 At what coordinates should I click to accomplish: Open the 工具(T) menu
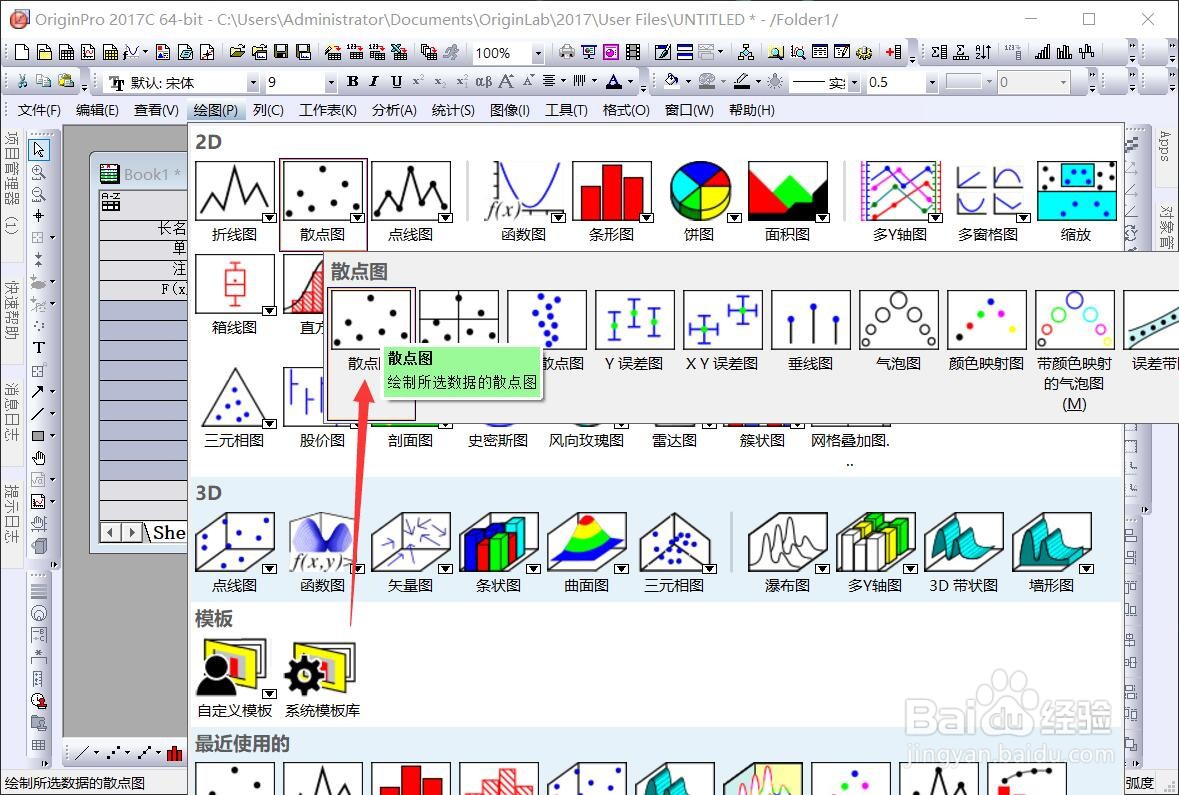point(566,111)
